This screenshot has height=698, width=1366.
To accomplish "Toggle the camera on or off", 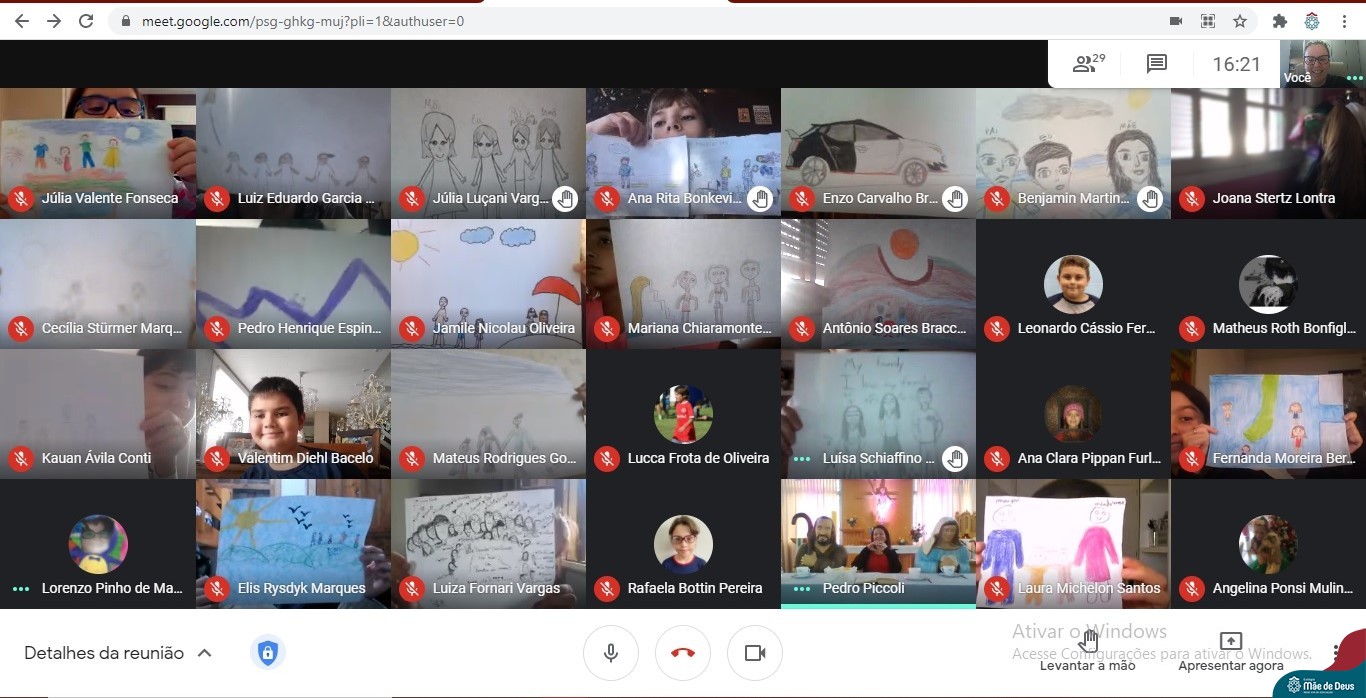I will pyautogui.click(x=755, y=653).
